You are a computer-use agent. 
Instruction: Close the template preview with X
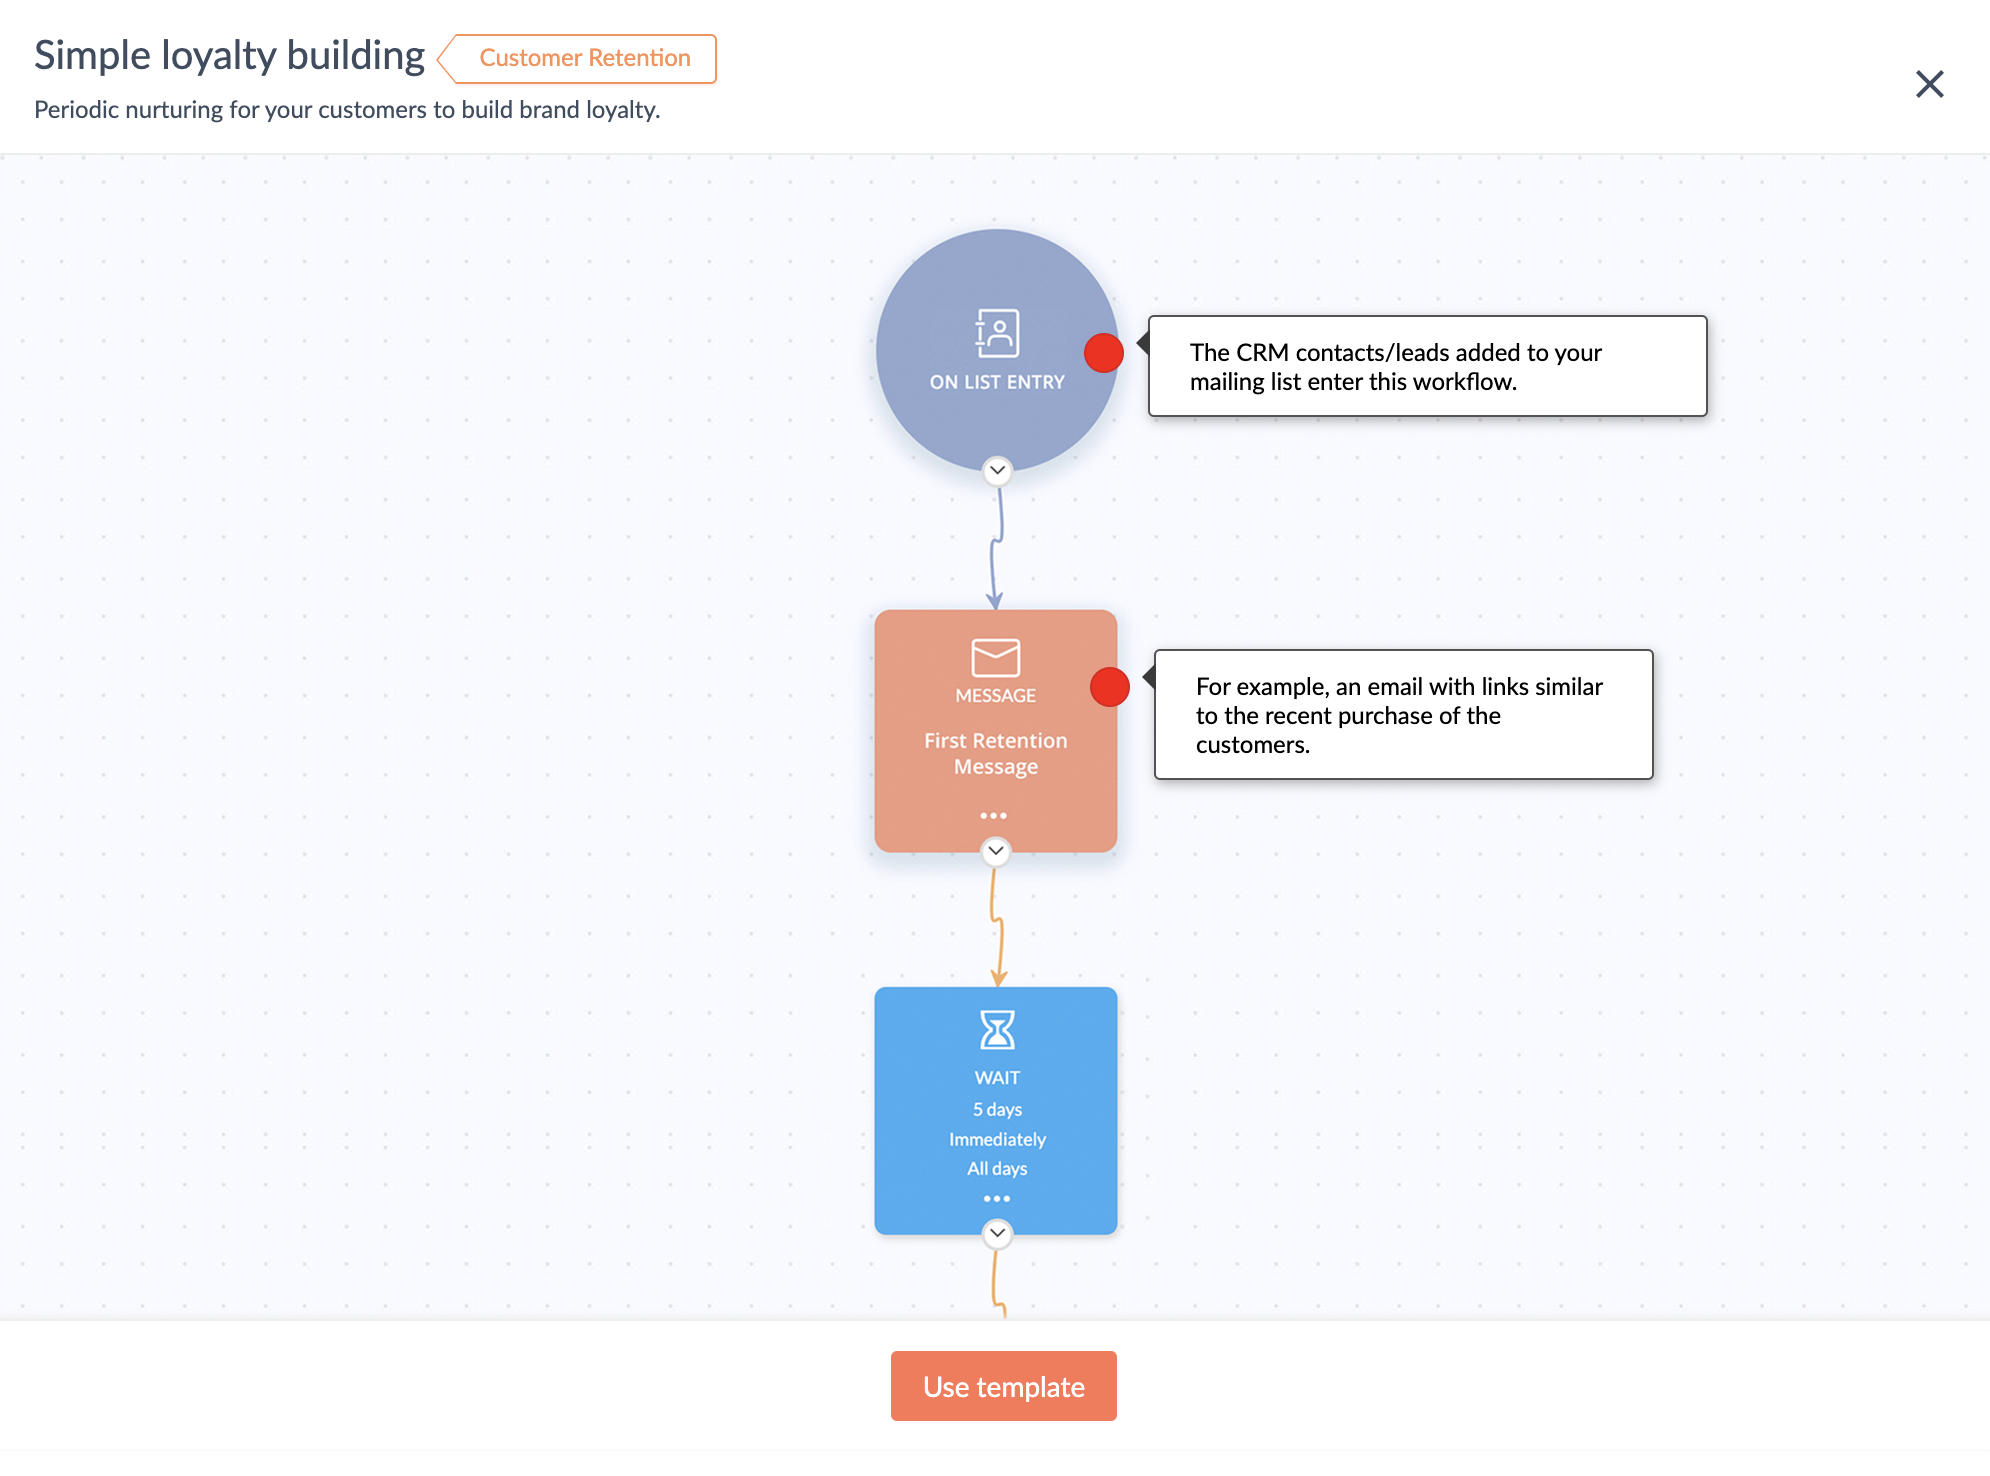pos(1929,84)
